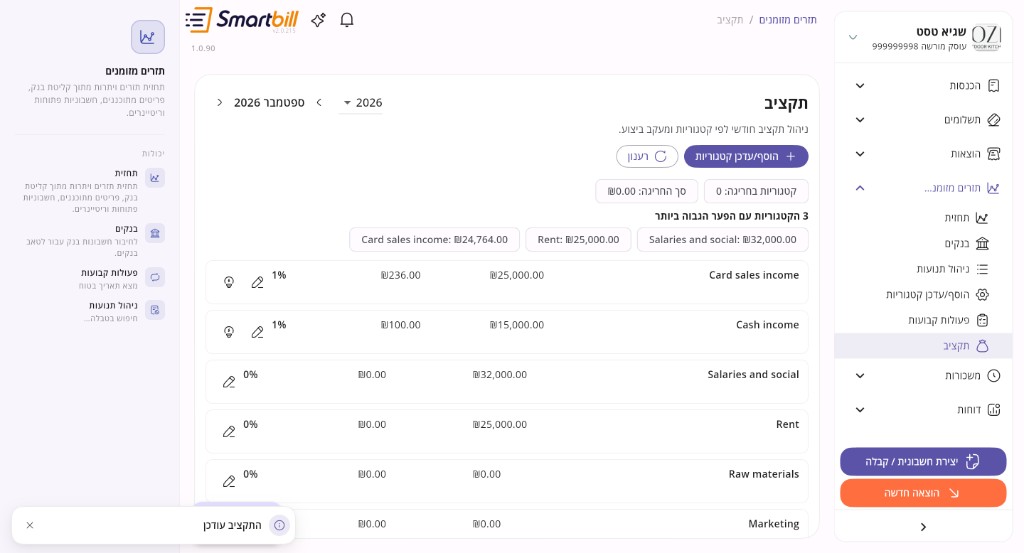Screen dimensions: 1024x553
Task: Expand the company account selector chevron
Action: [853, 37]
